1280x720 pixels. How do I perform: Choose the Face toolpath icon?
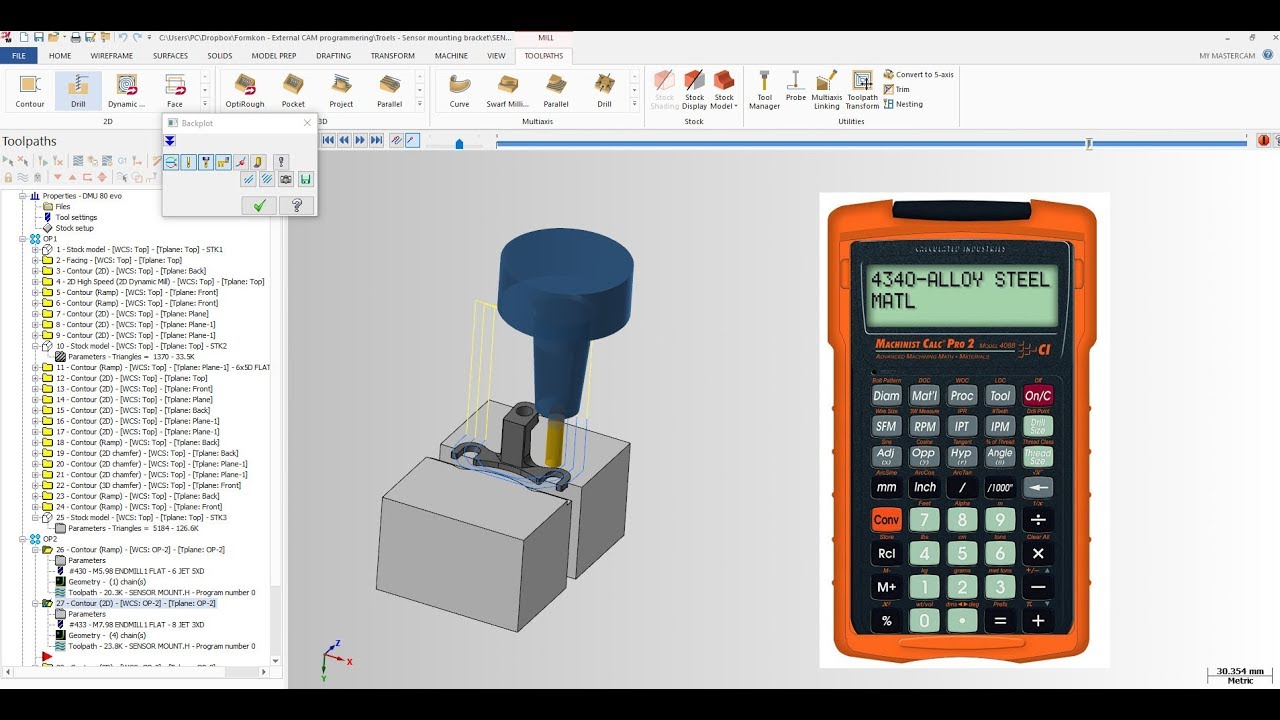click(x=175, y=89)
